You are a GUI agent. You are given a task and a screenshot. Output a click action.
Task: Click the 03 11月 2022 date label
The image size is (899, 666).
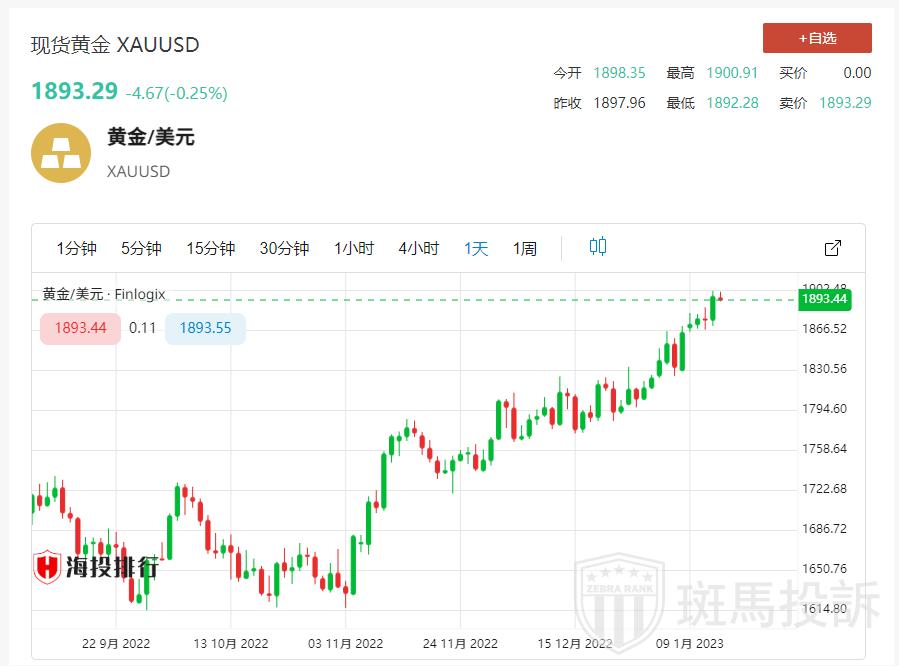click(x=346, y=643)
